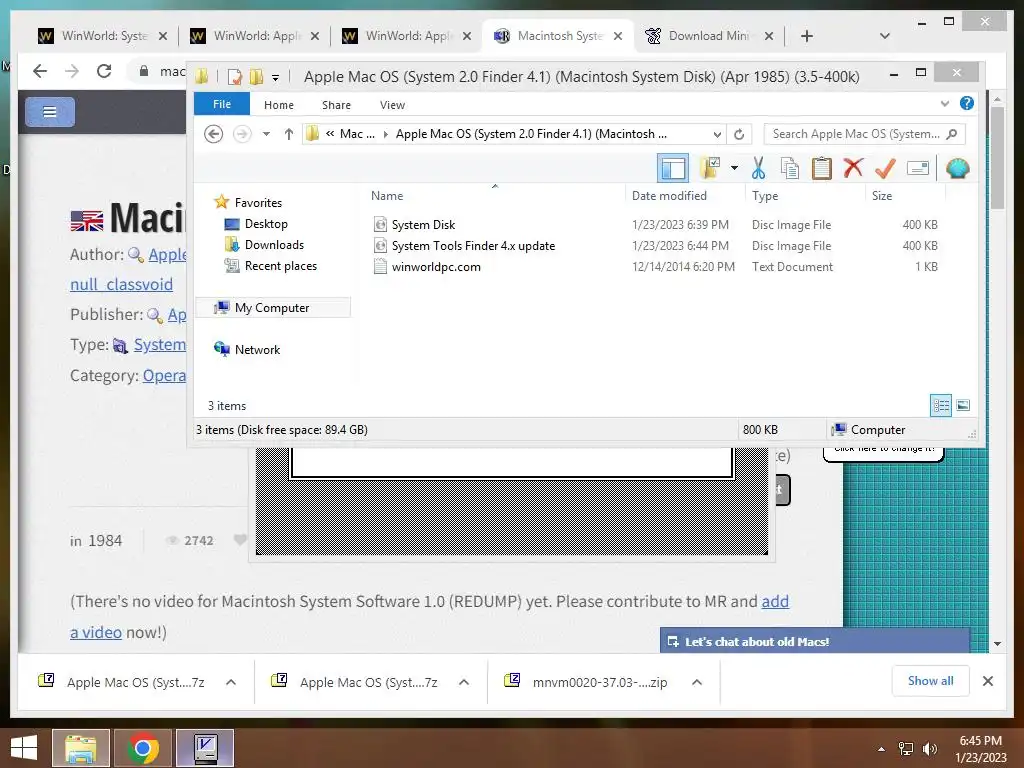The height and width of the screenshot is (768, 1024).
Task: Open Explorer recent locations dropdown
Action: click(266, 134)
